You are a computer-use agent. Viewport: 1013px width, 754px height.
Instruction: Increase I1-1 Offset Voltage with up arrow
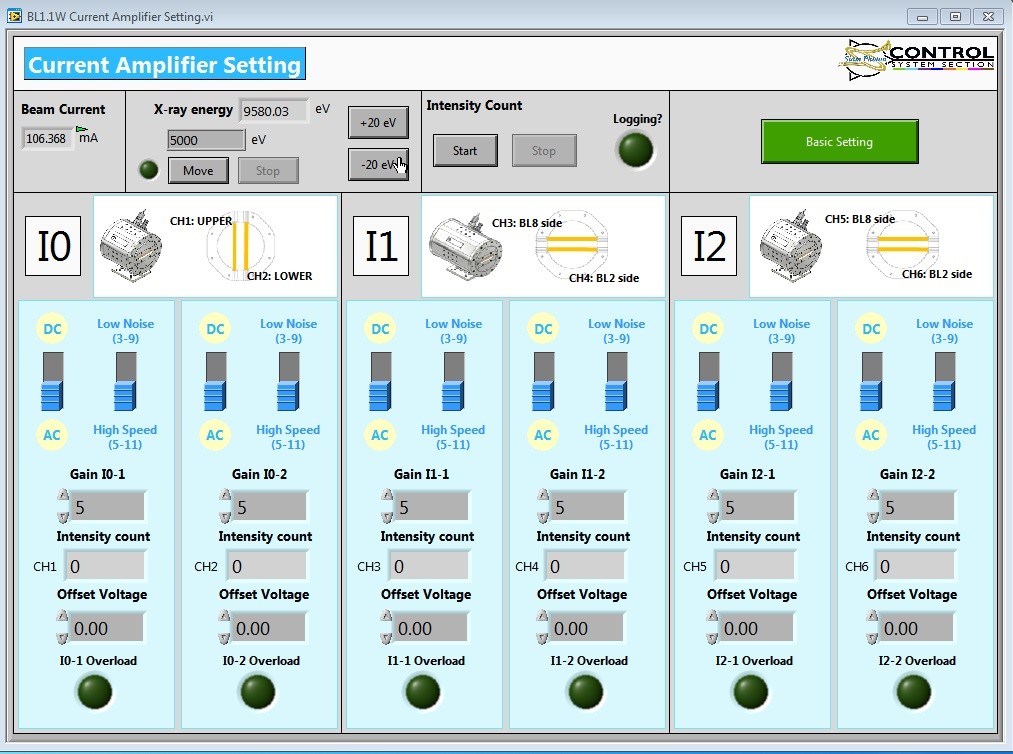tap(386, 617)
